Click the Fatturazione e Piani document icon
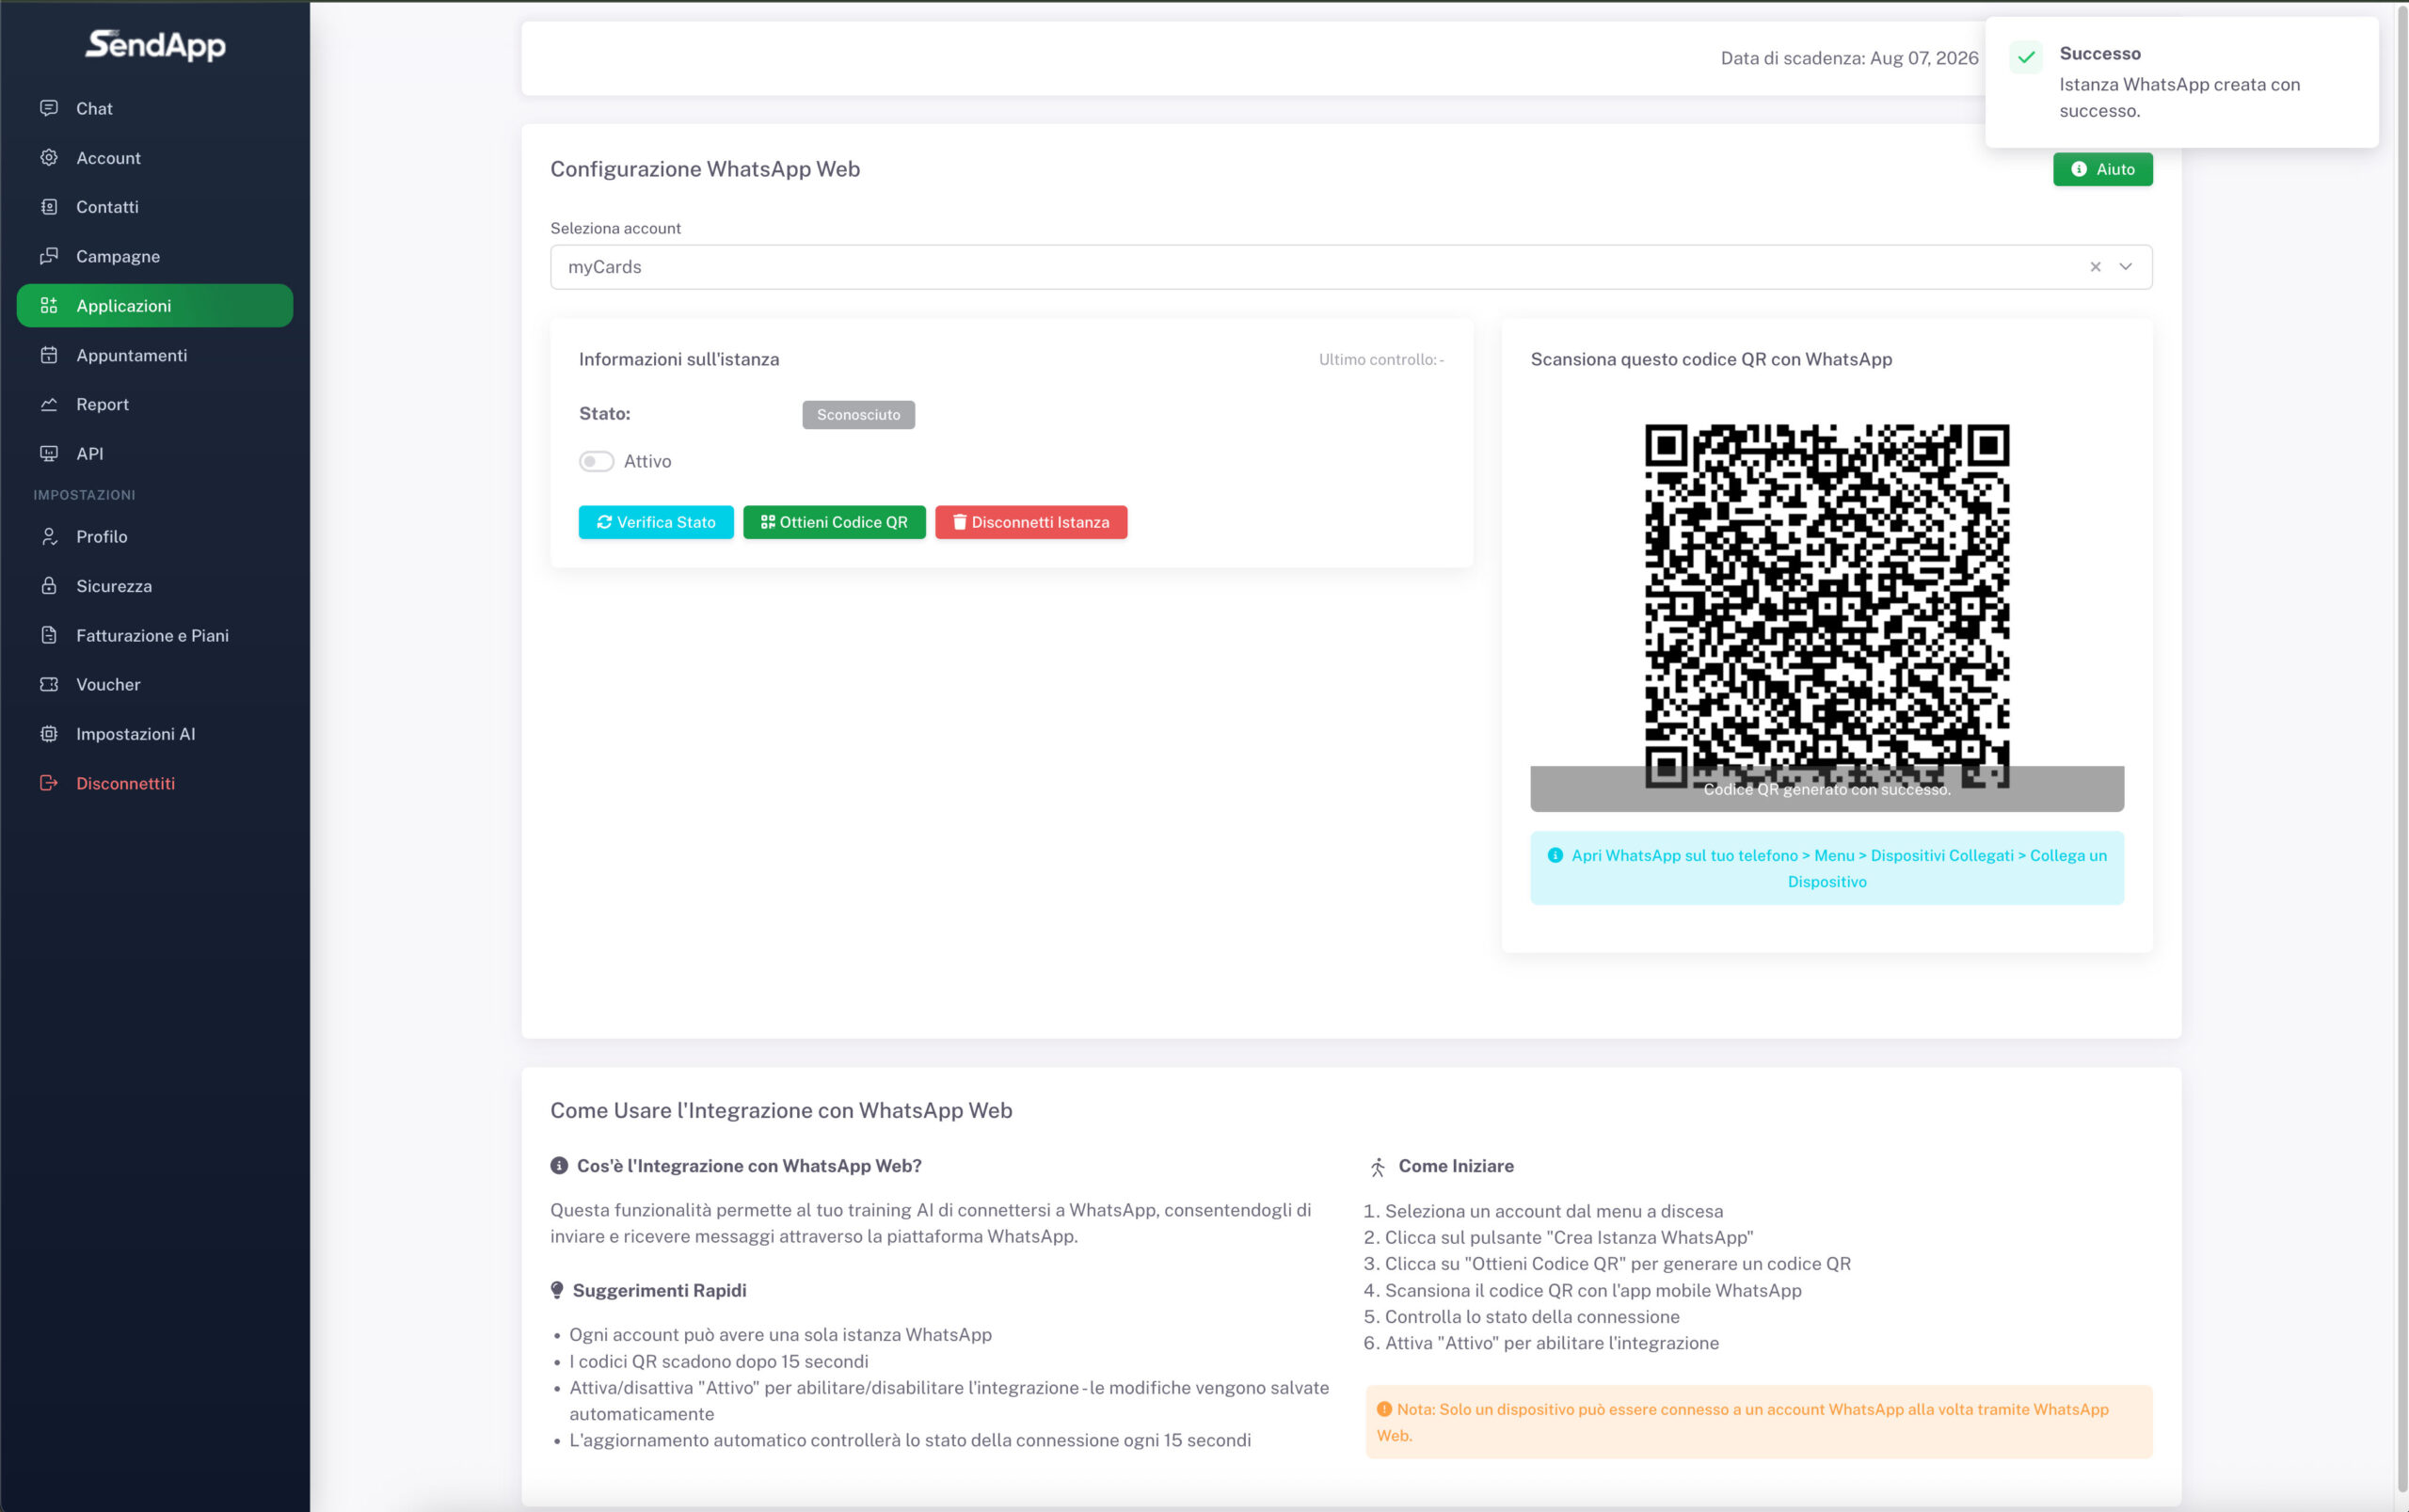 coord(48,635)
